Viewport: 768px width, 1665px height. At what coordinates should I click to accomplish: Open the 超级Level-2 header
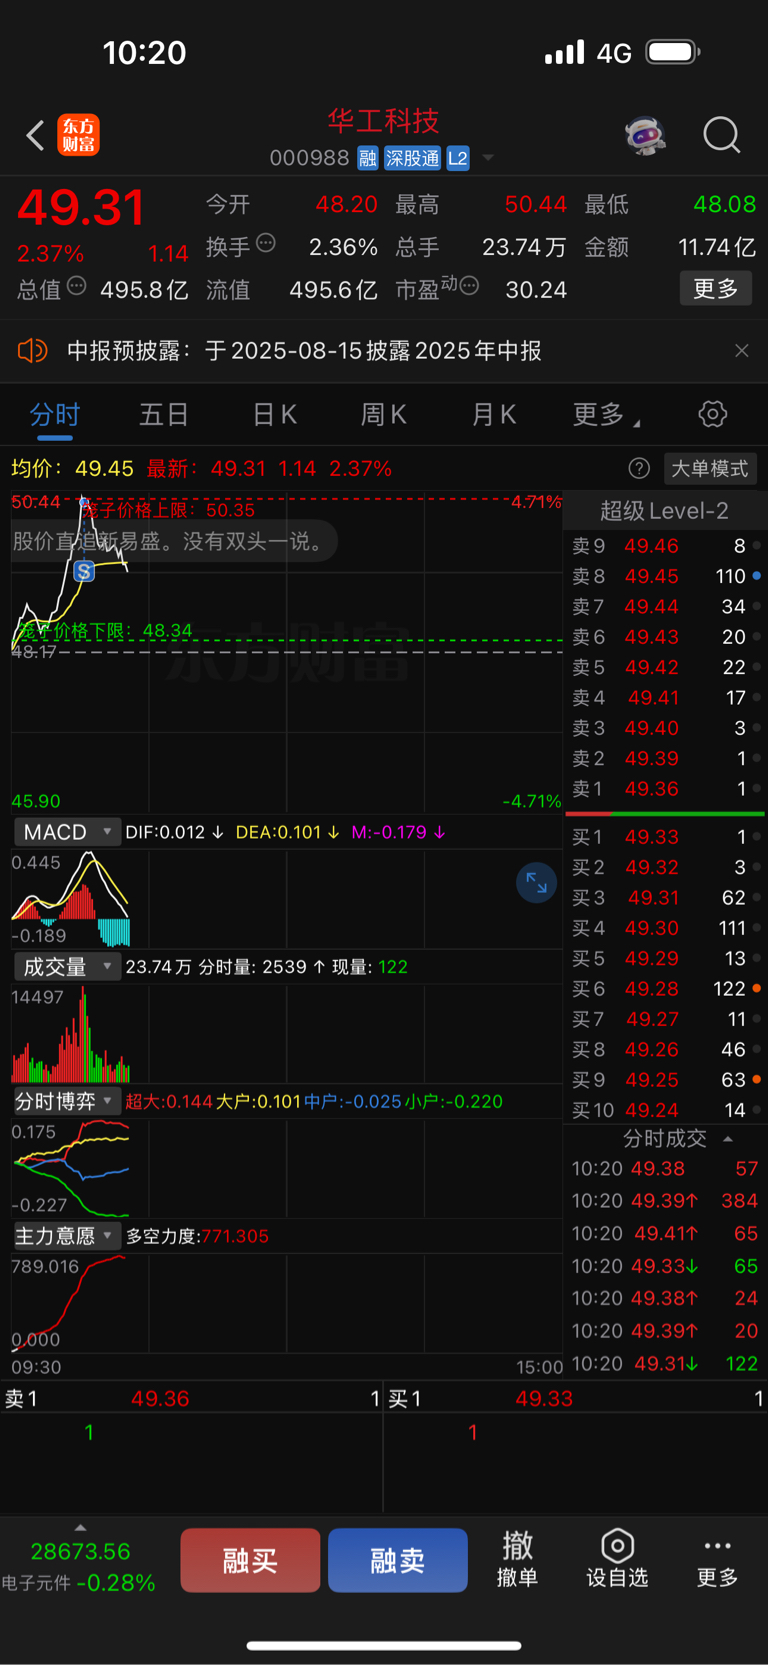pyautogui.click(x=664, y=511)
